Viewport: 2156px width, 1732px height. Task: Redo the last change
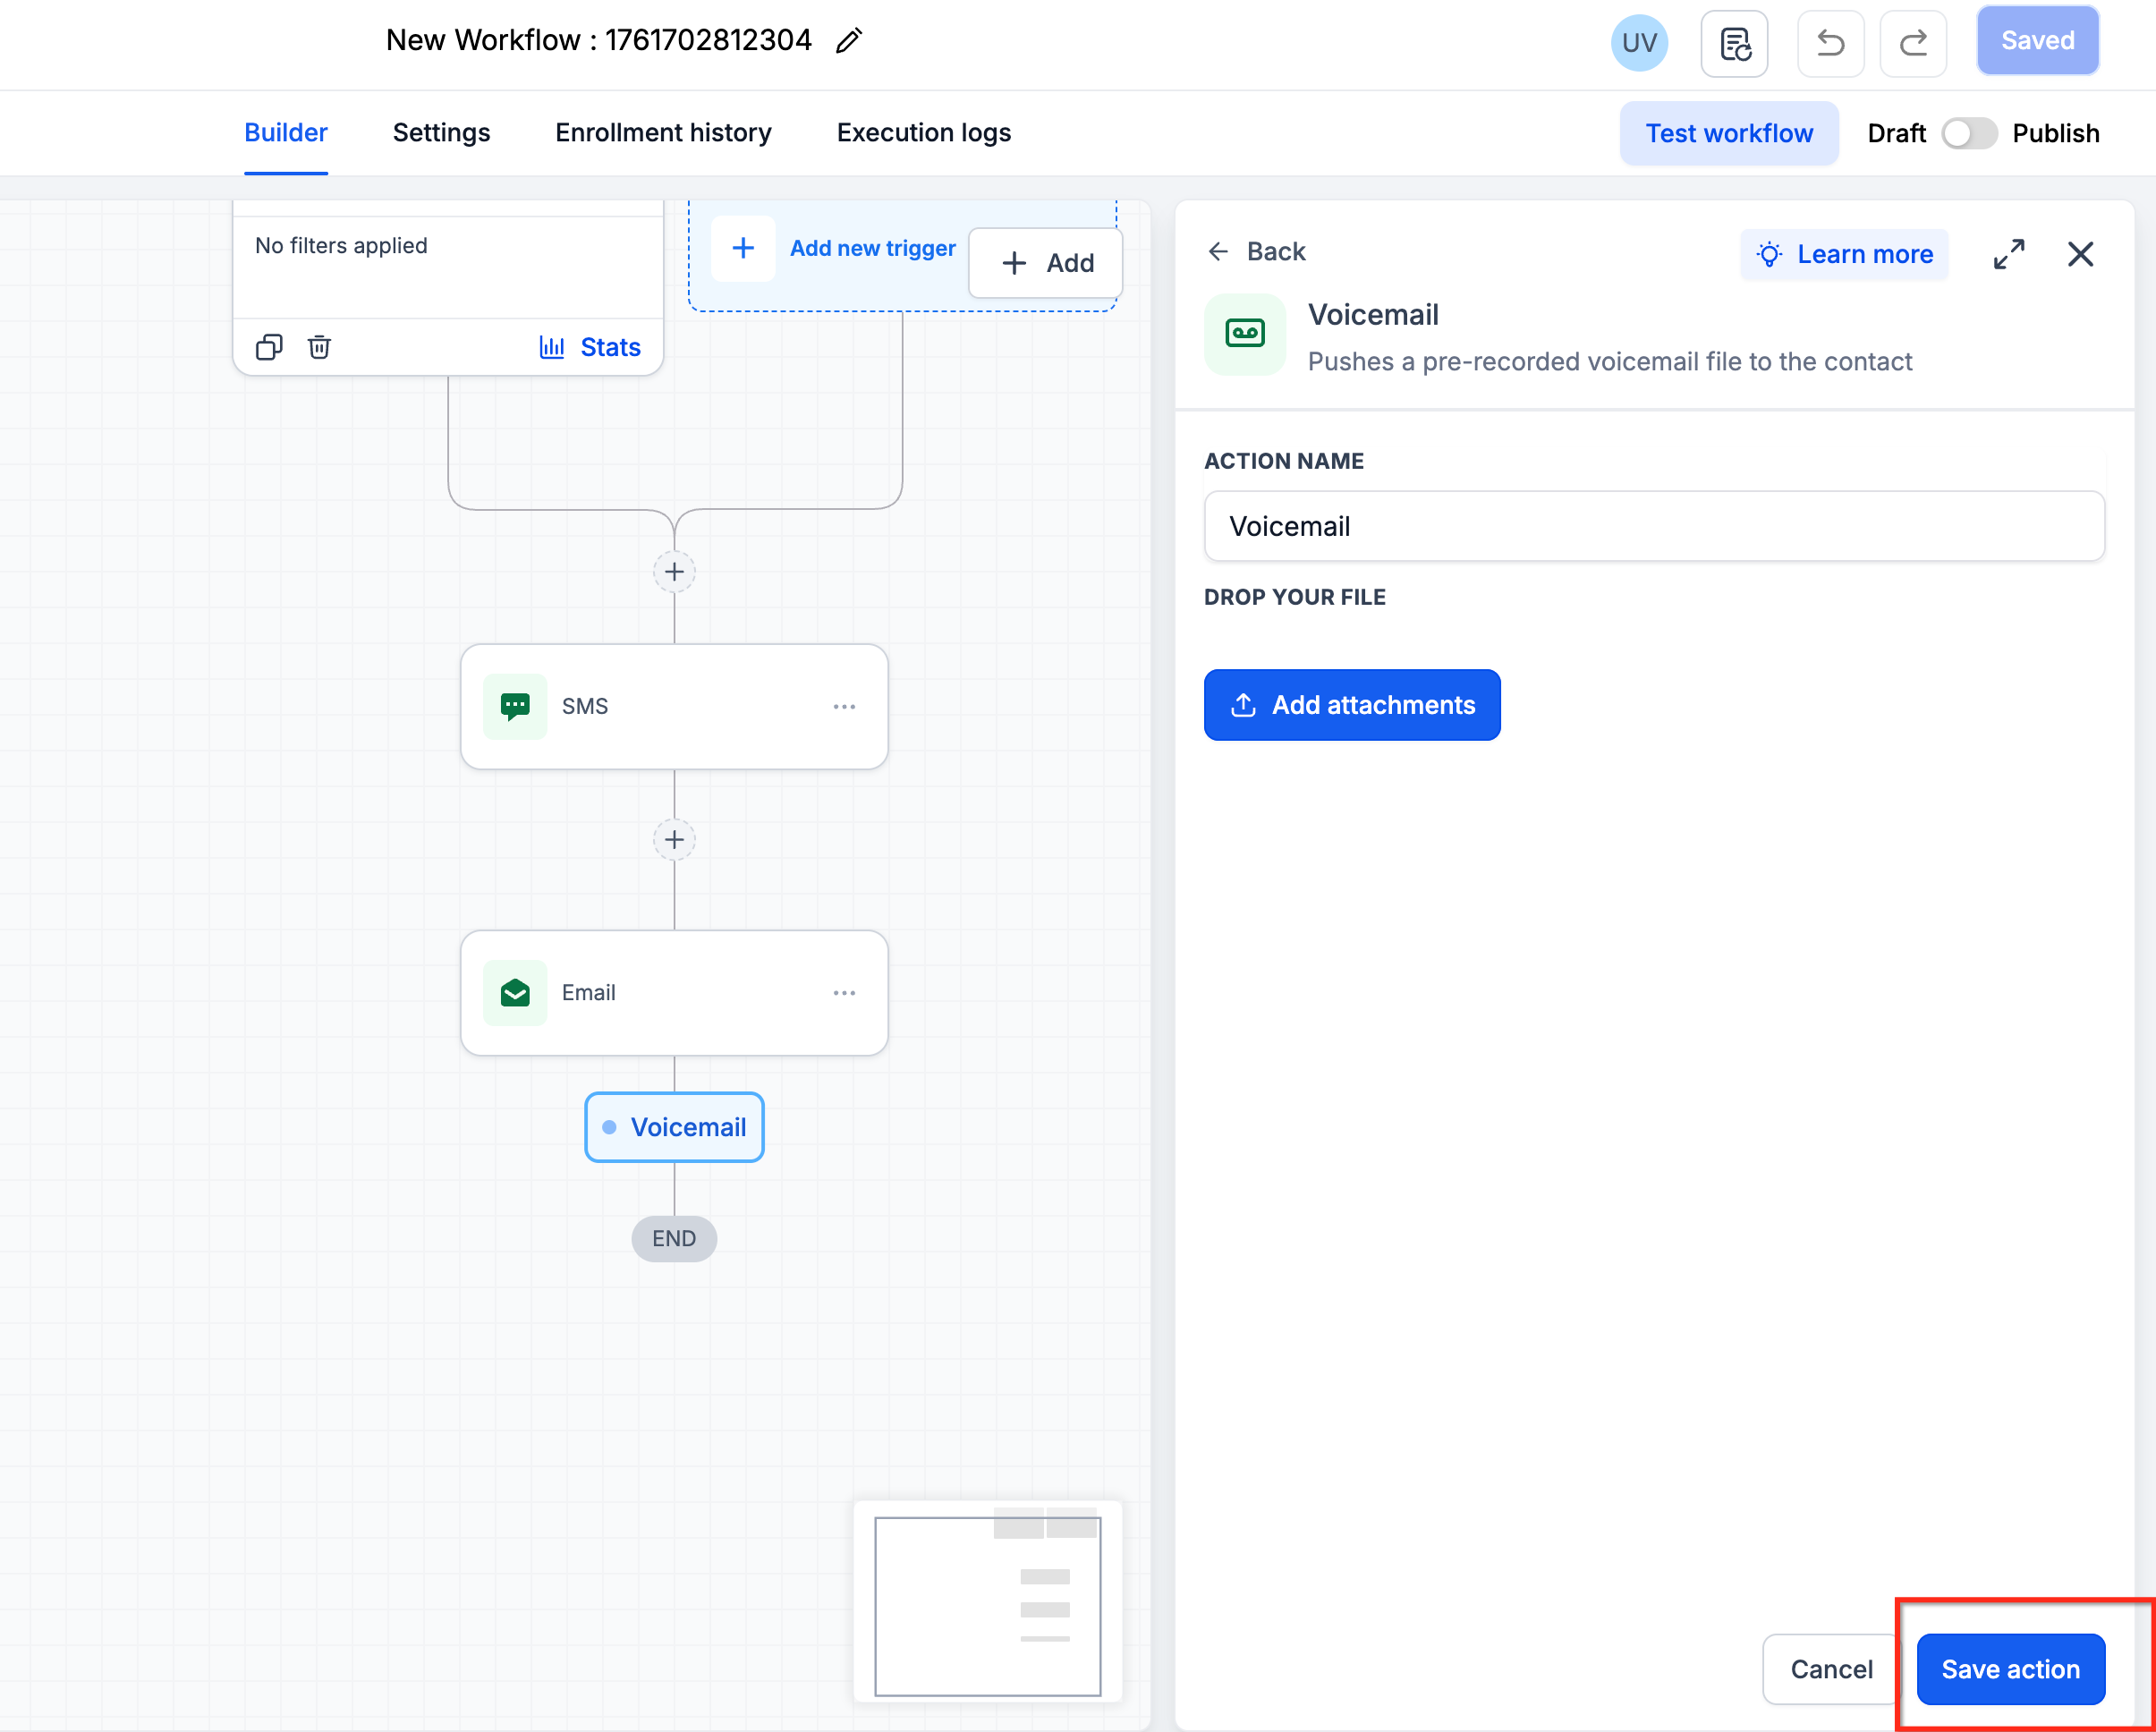tap(1913, 43)
